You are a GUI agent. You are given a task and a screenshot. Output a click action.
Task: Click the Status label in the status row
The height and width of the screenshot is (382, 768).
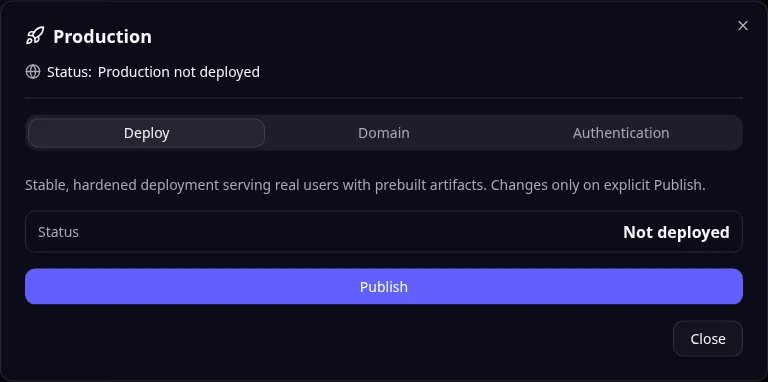(x=58, y=232)
